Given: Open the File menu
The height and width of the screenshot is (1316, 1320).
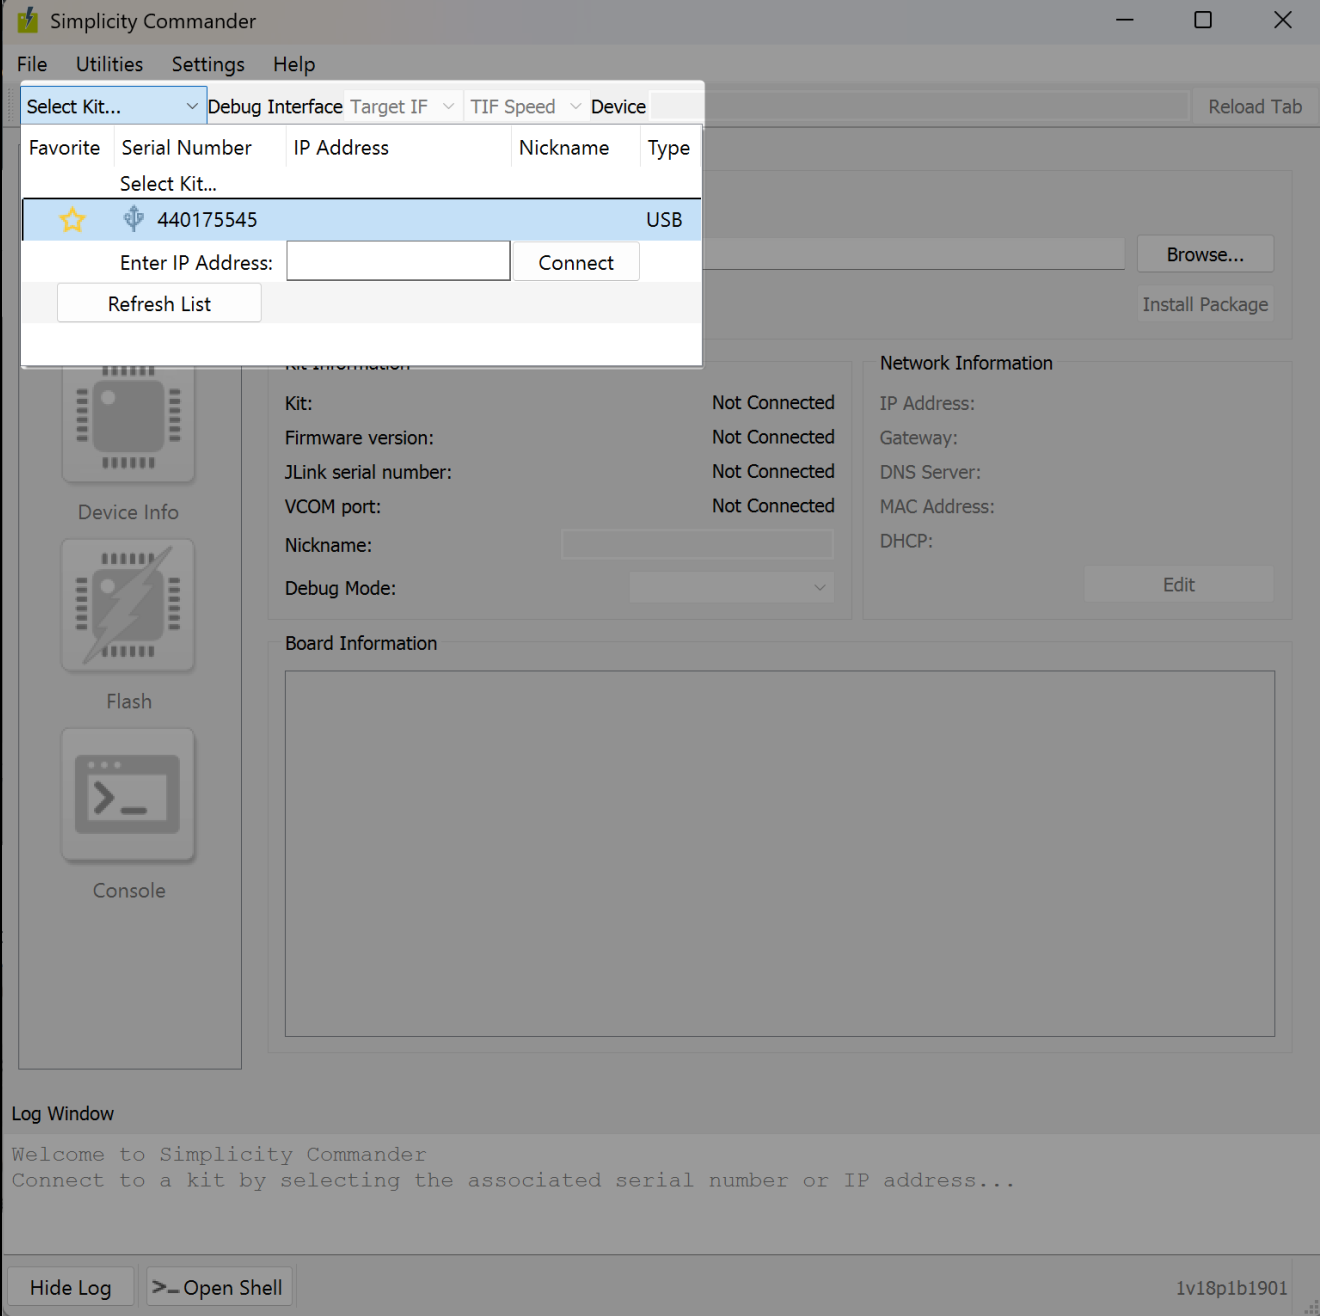Looking at the screenshot, I should [32, 64].
